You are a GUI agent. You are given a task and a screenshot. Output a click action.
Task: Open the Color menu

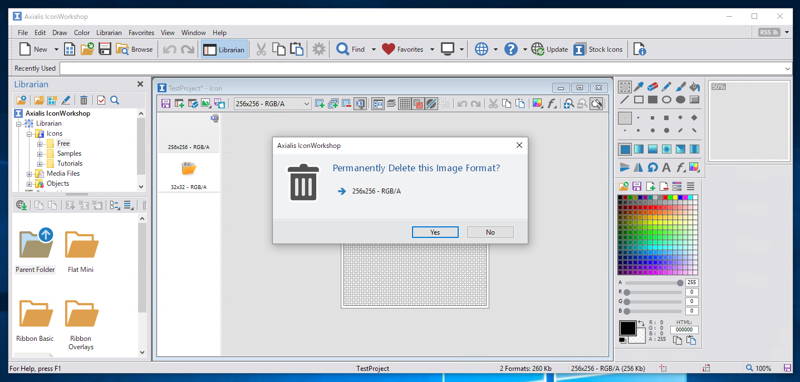tap(82, 33)
